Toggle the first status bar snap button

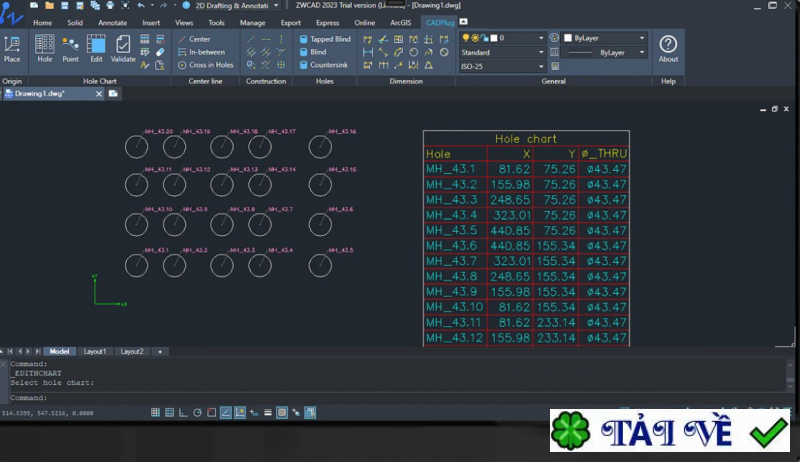click(x=157, y=412)
